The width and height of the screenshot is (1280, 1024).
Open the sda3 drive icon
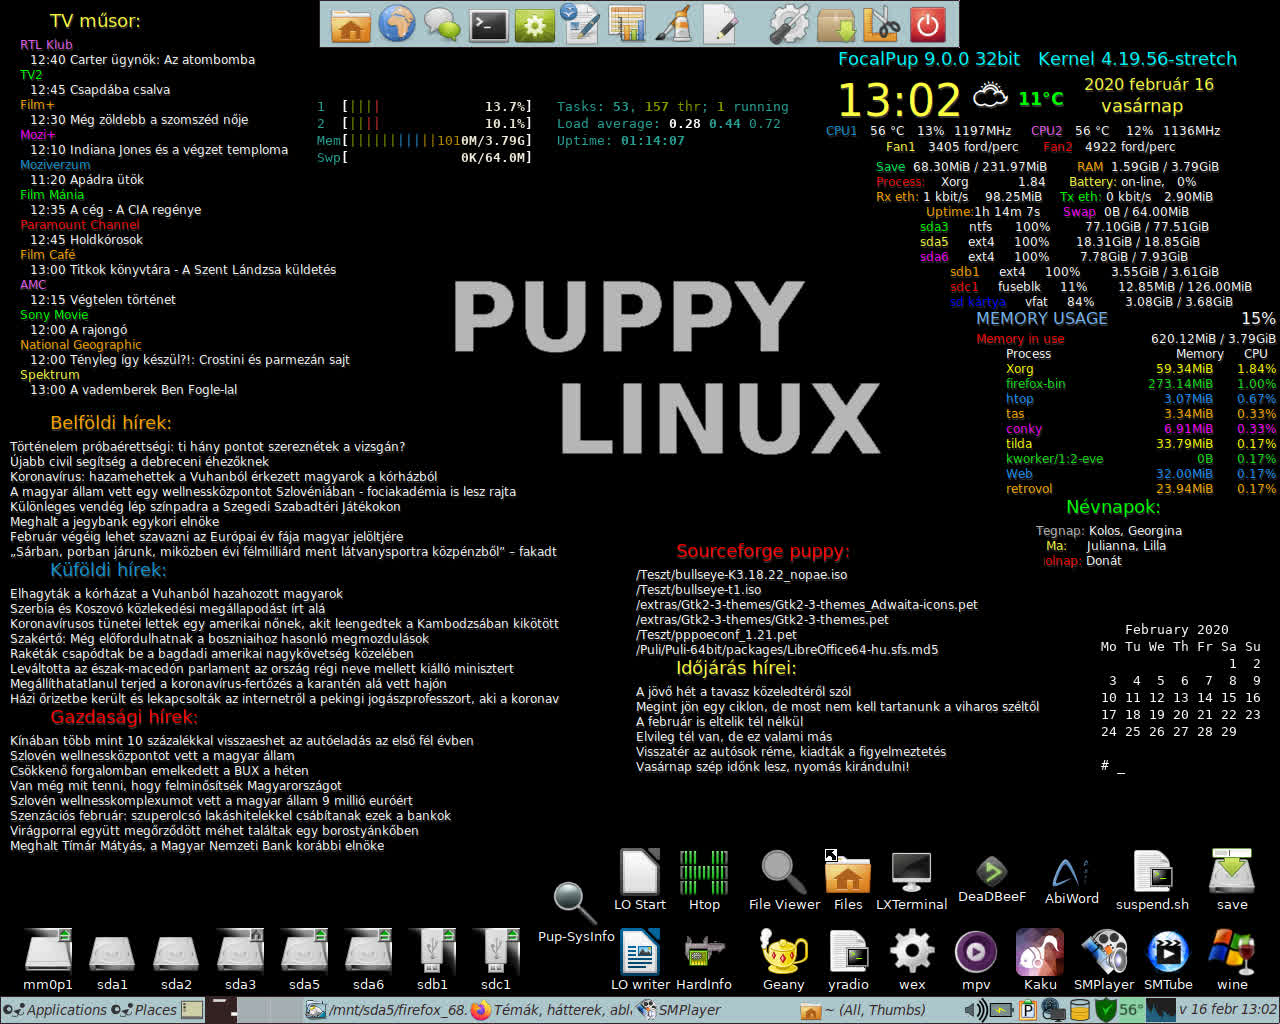pos(240,961)
